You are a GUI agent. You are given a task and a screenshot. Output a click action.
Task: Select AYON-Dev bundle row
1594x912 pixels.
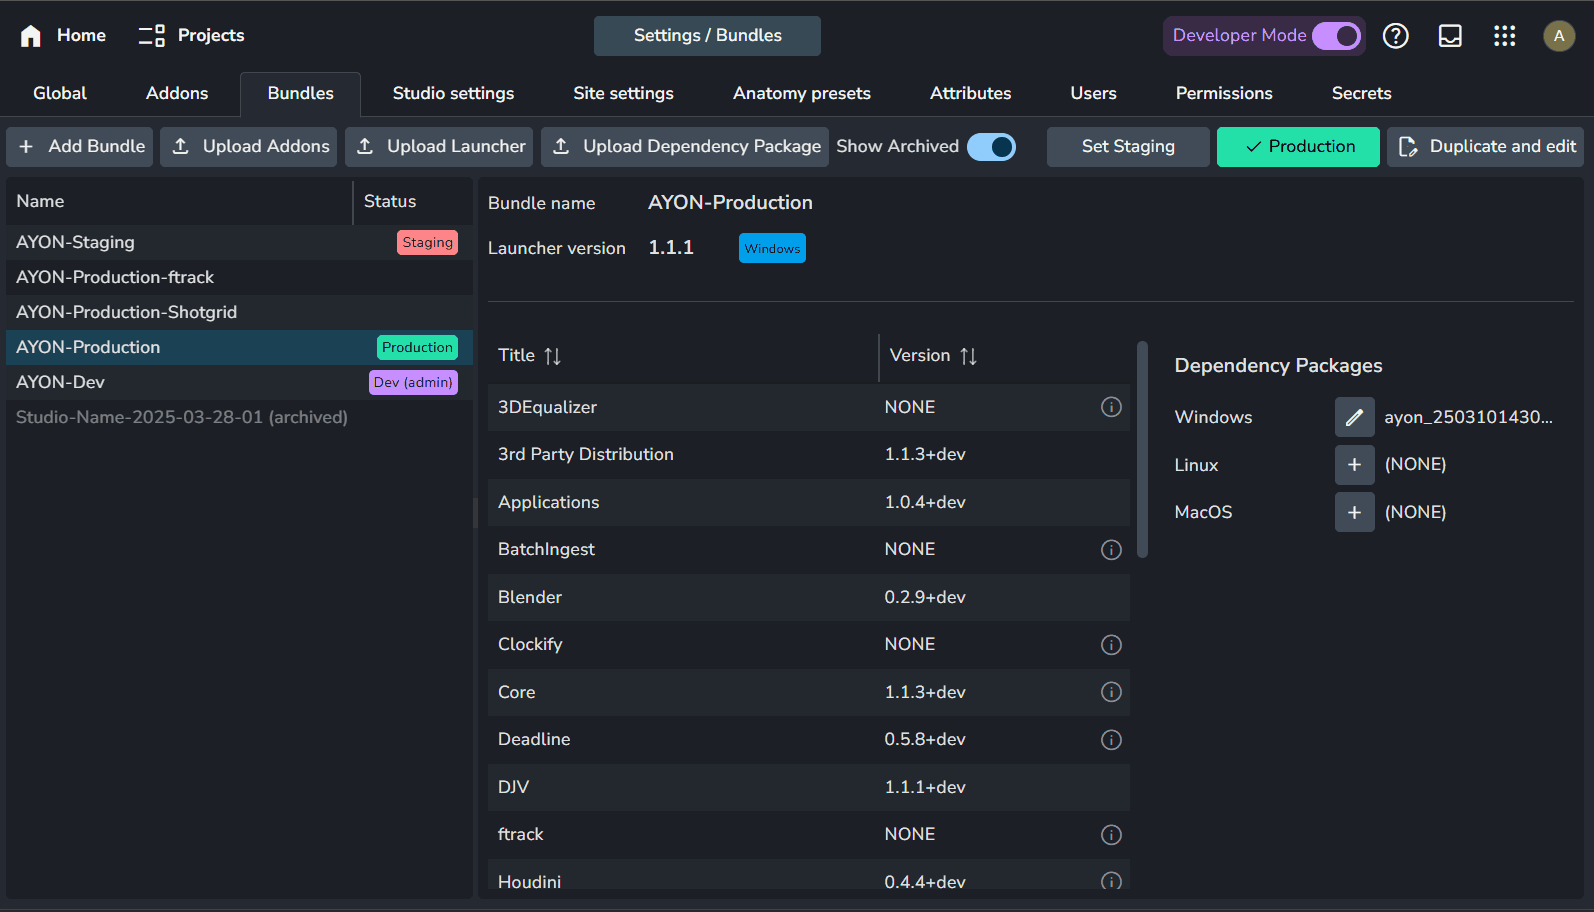pyautogui.click(x=239, y=382)
